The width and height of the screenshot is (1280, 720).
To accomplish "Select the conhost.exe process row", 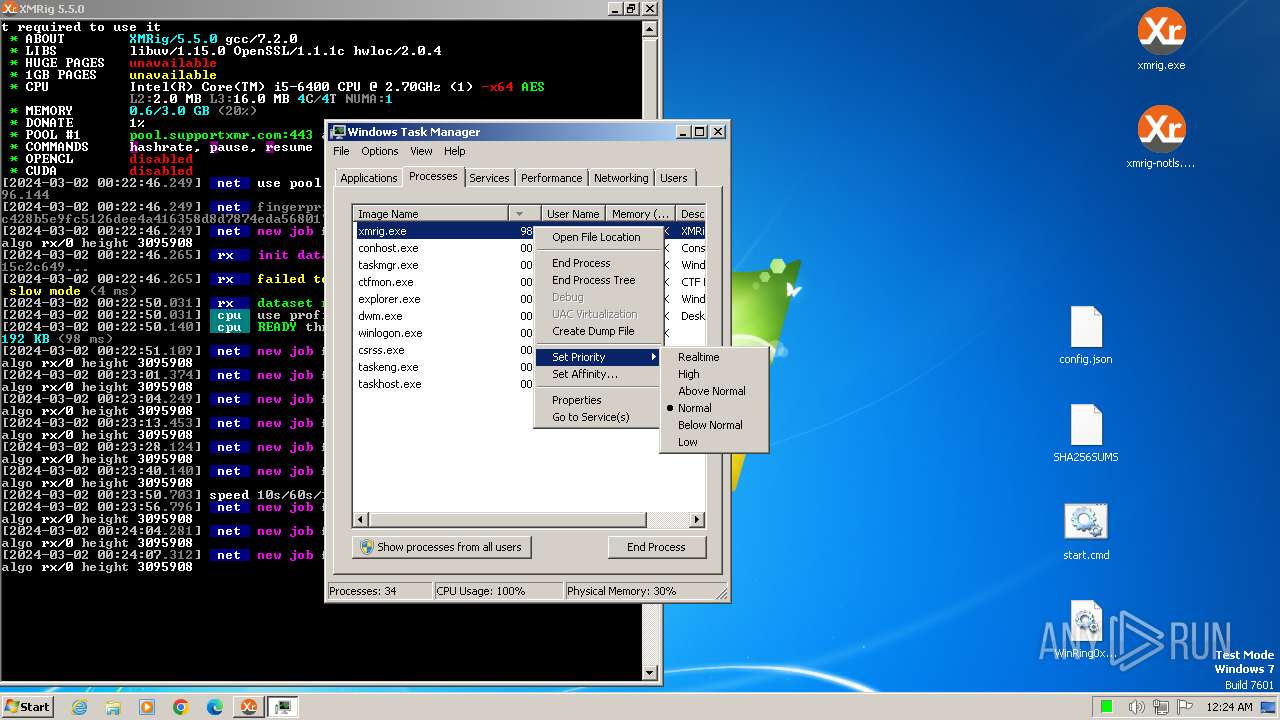I will tap(444, 248).
